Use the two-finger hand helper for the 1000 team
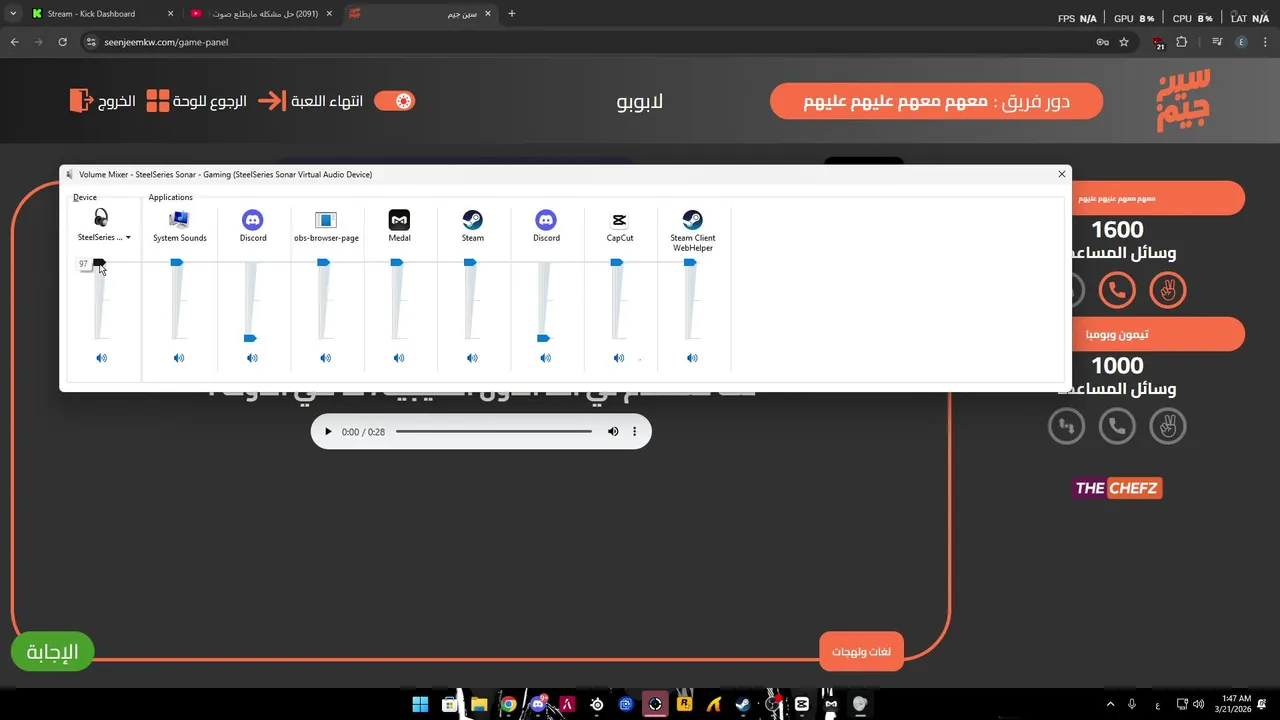 pos(1167,427)
